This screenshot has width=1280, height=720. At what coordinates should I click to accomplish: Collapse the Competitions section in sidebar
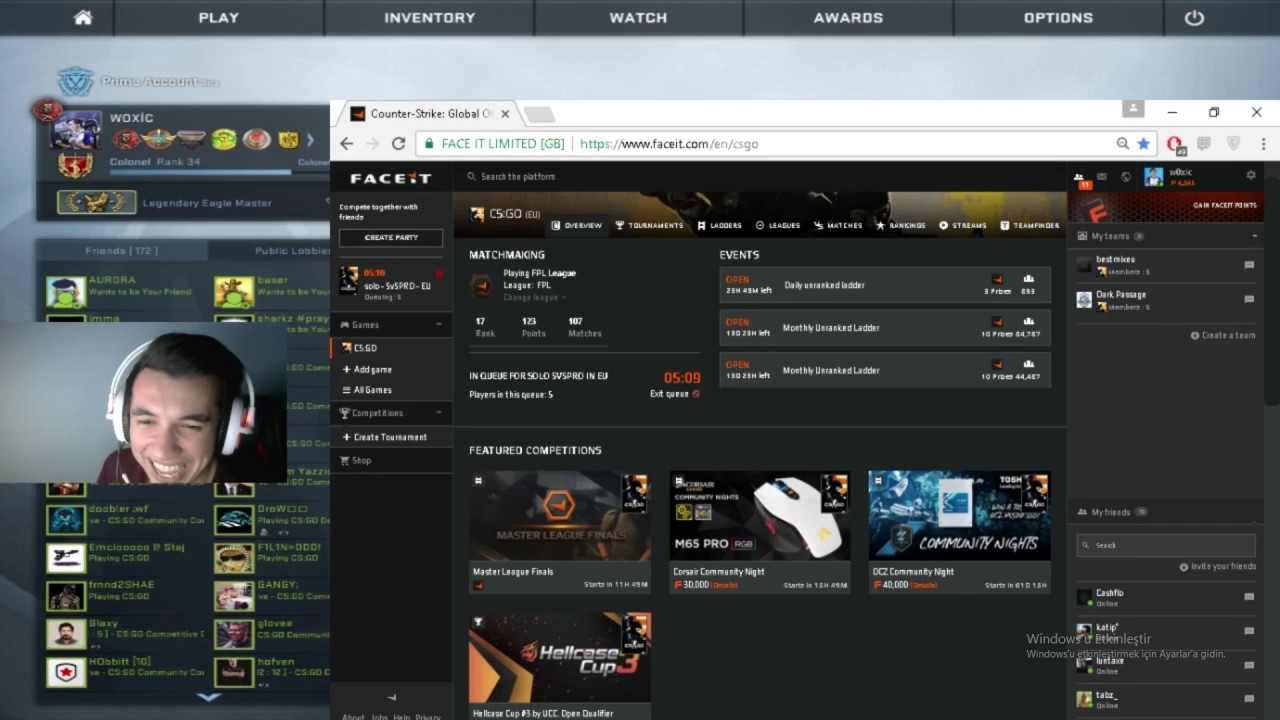point(438,413)
